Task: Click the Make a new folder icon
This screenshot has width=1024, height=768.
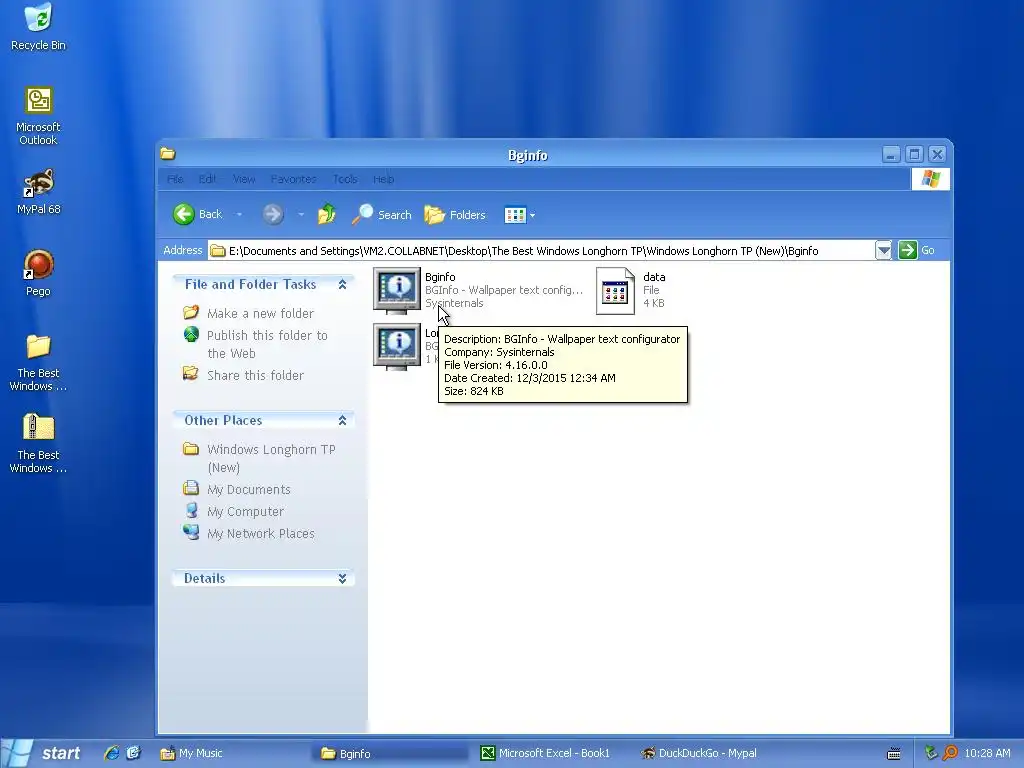Action: click(x=191, y=312)
